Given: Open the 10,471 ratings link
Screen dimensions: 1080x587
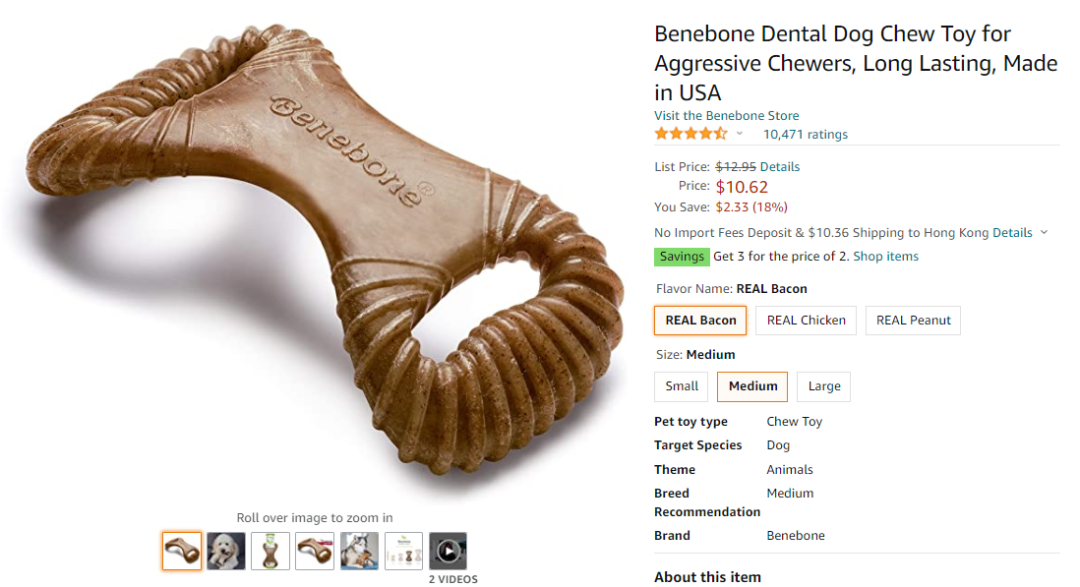Looking at the screenshot, I should coord(805,134).
